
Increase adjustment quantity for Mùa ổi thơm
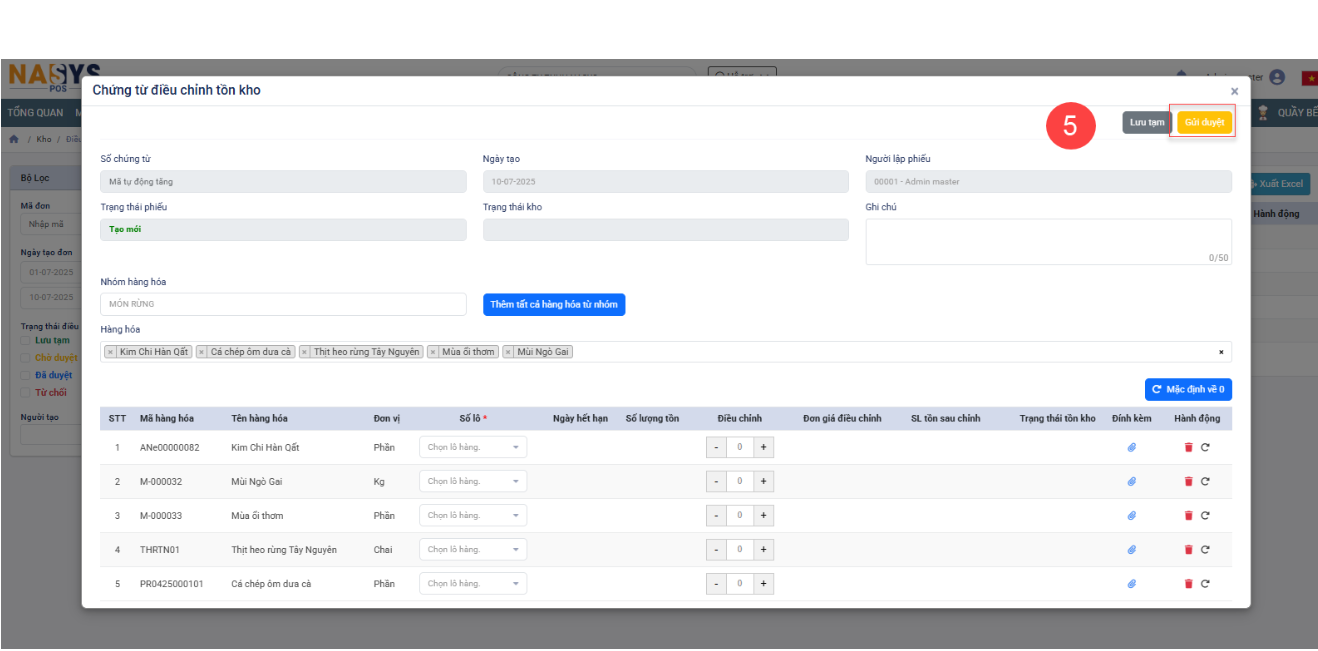point(763,516)
